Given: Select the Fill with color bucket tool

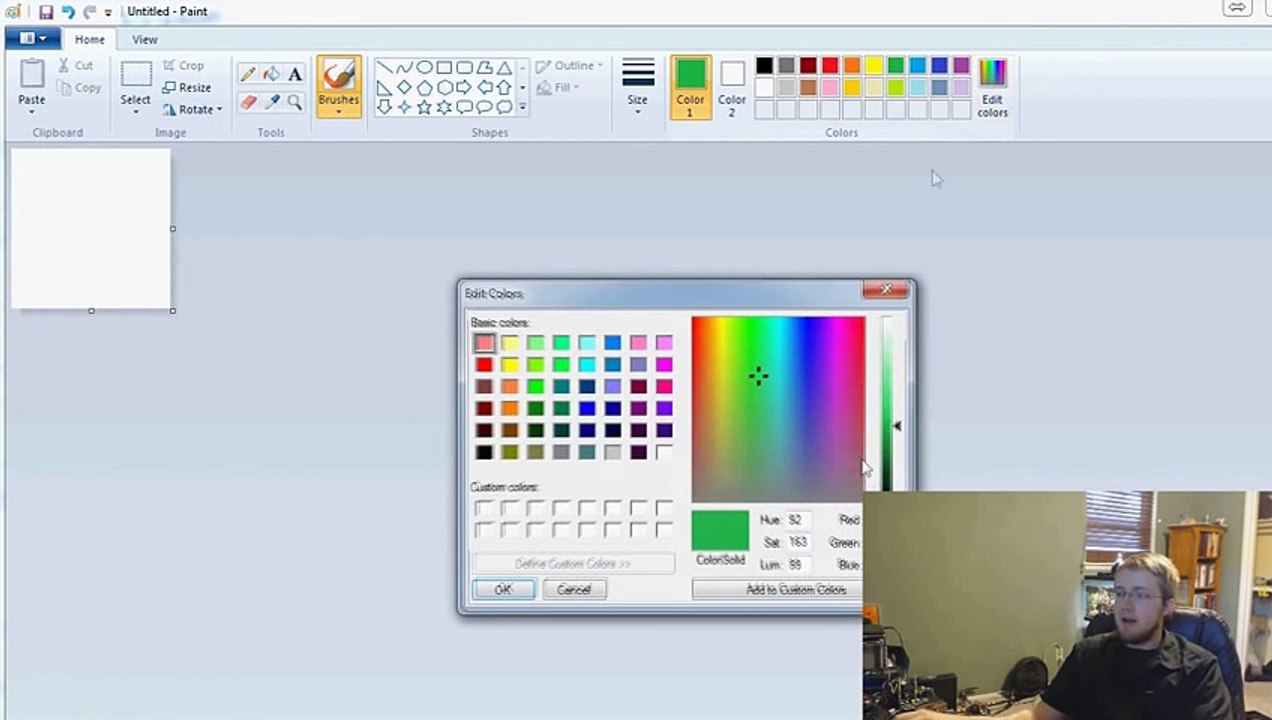Looking at the screenshot, I should (x=271, y=74).
